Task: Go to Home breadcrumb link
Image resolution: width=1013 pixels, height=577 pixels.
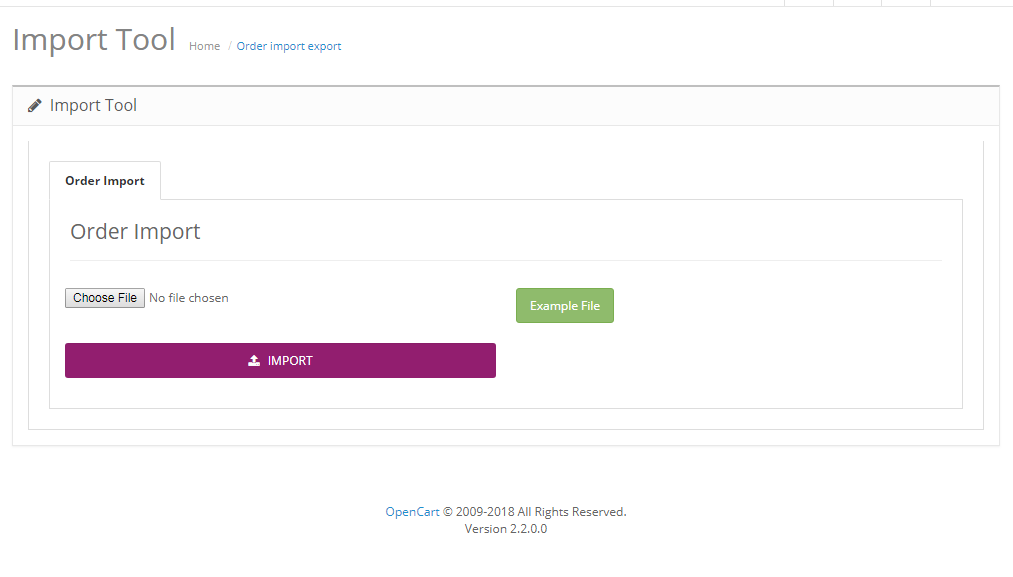Action: click(x=204, y=46)
